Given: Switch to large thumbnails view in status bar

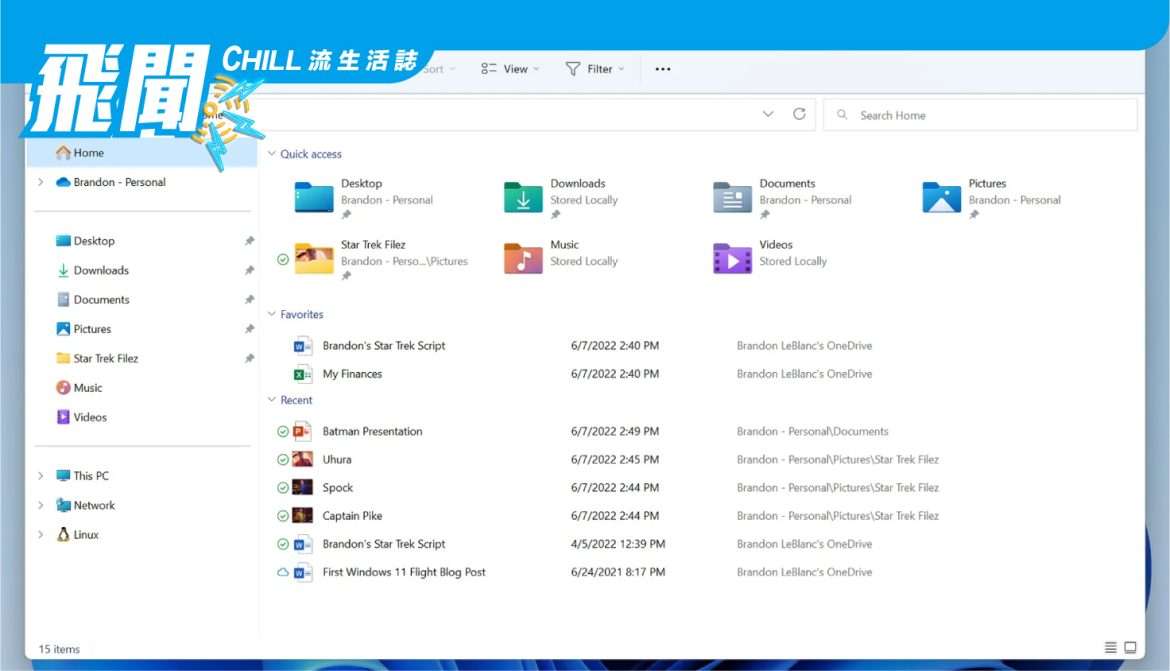Looking at the screenshot, I should pyautogui.click(x=1130, y=647).
